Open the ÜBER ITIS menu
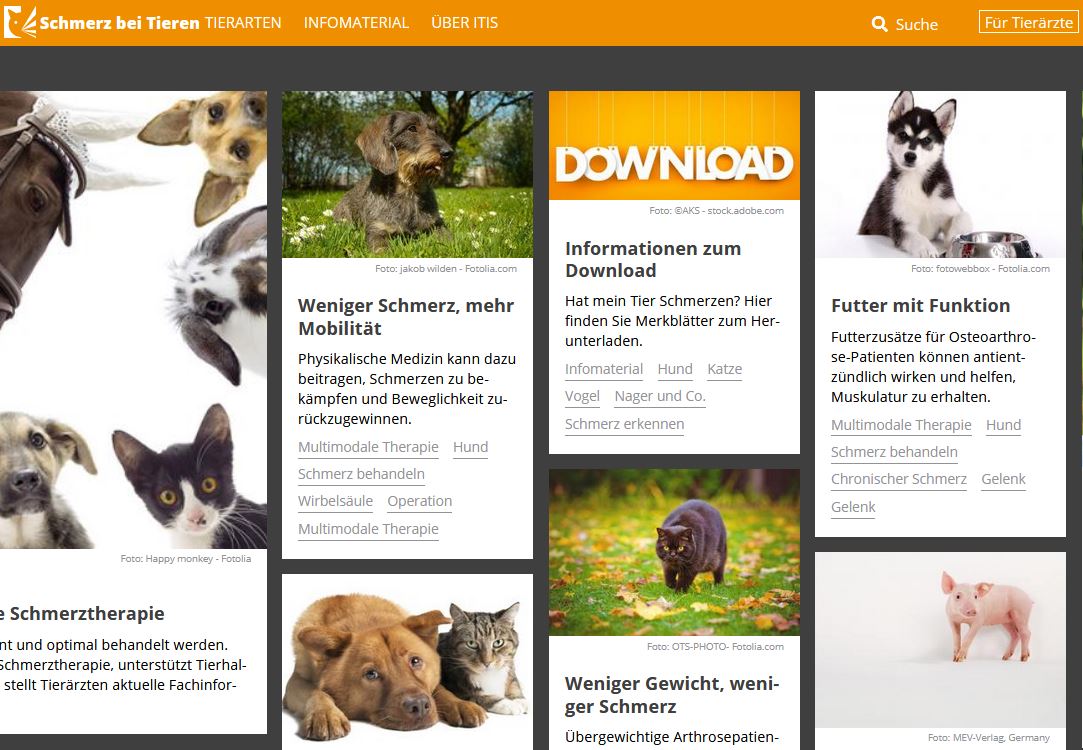Image resolution: width=1083 pixels, height=750 pixels. click(464, 22)
